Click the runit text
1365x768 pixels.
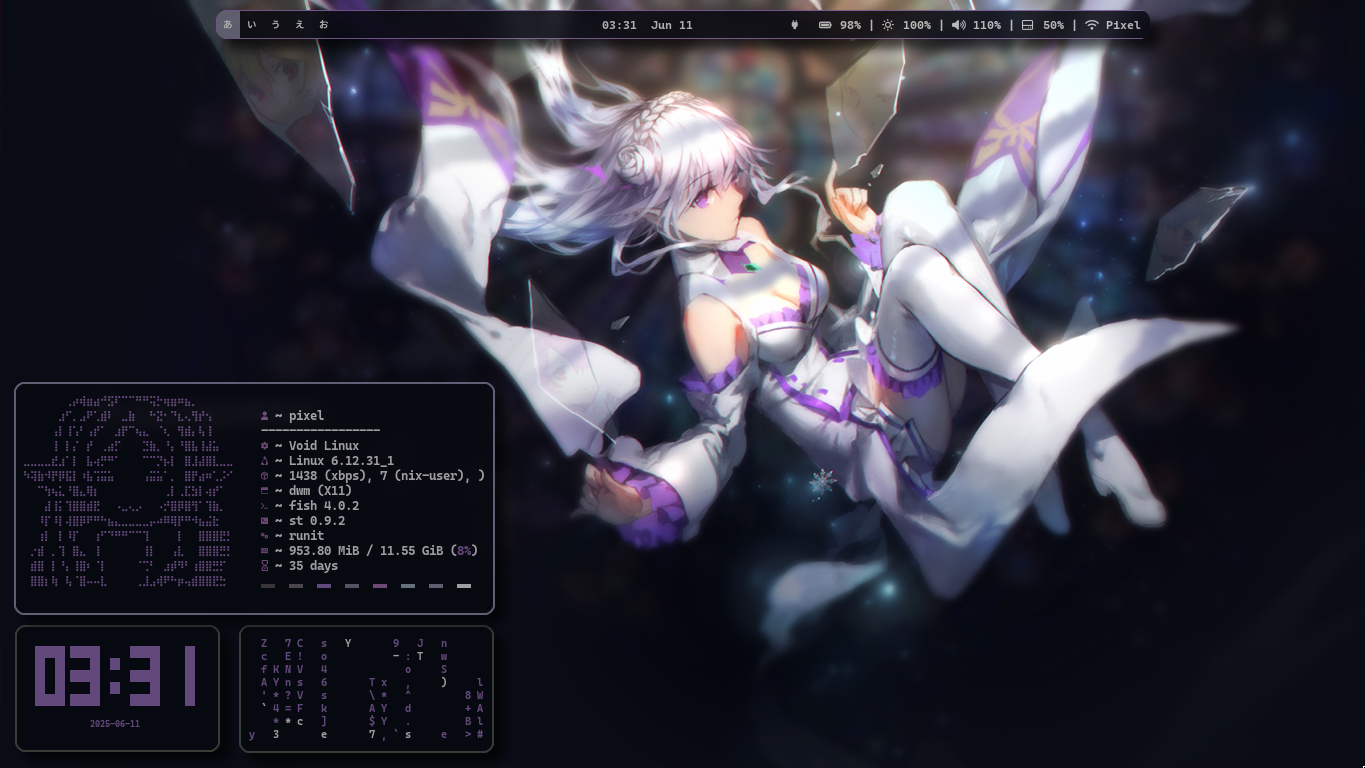pyautogui.click(x=306, y=536)
